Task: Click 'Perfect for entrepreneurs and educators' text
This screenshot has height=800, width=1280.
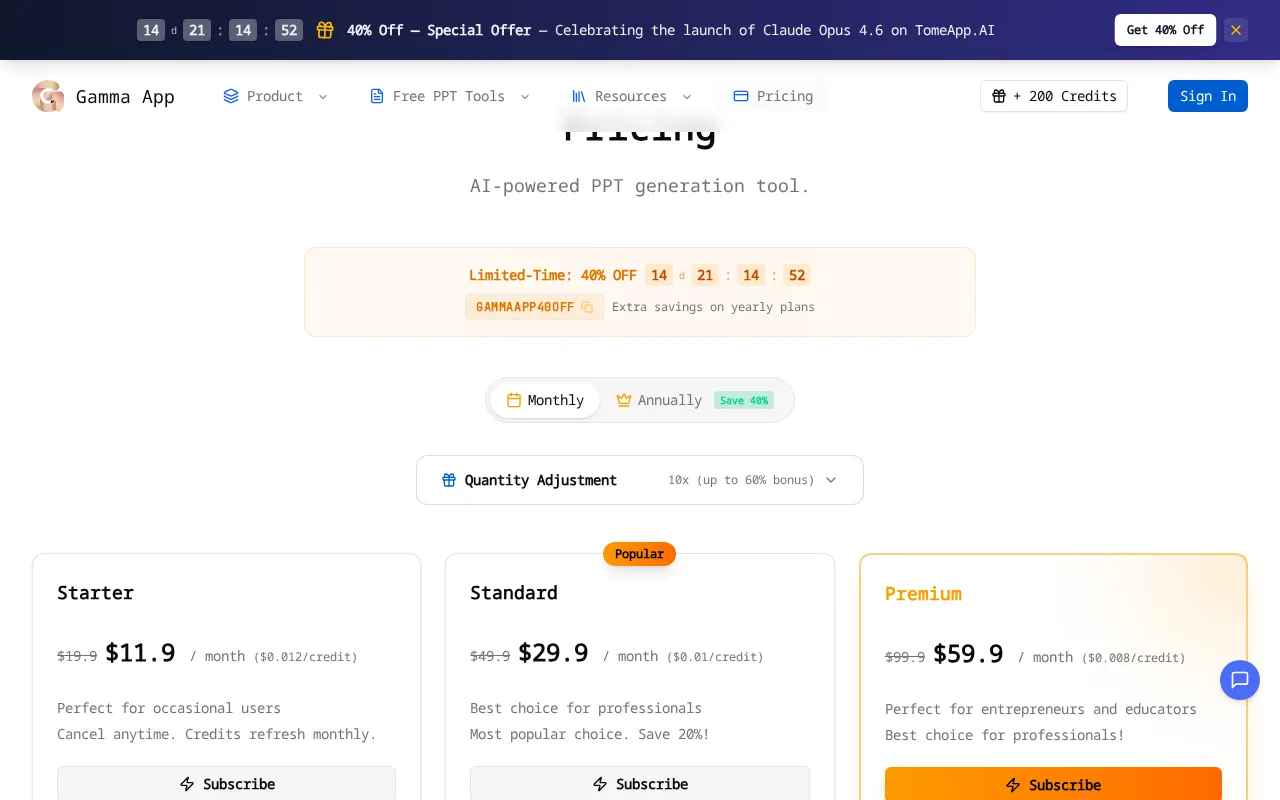Action: [x=1041, y=709]
